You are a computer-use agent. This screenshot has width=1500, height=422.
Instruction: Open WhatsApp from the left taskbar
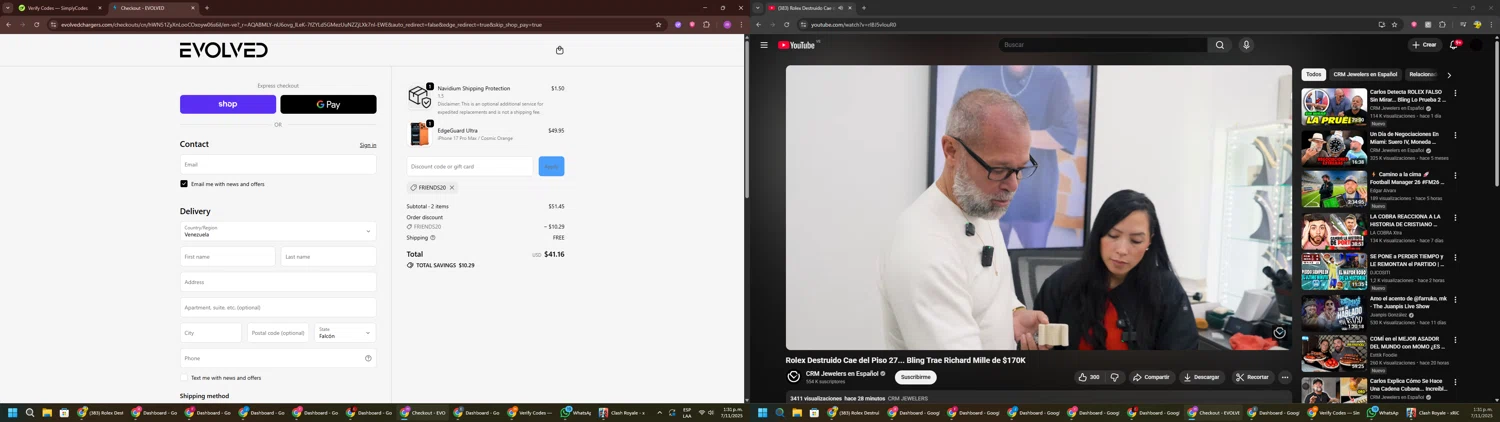(576, 412)
